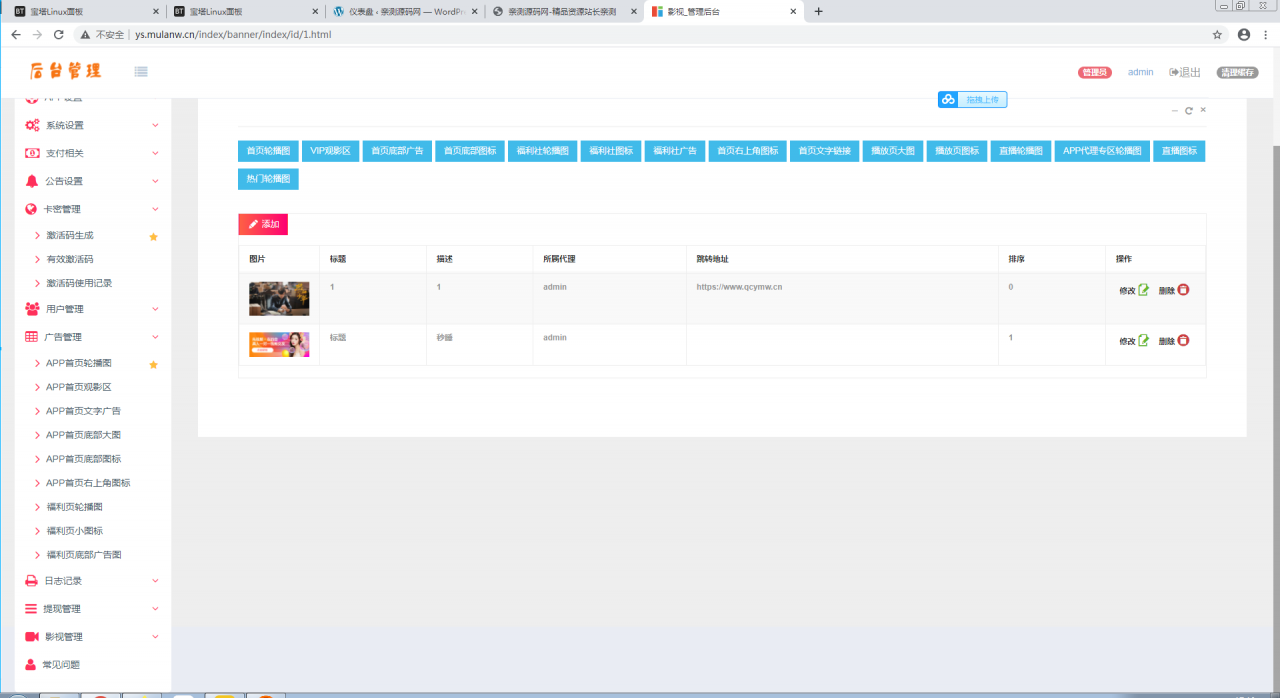Click the 提现管理 bars icon
Screen dimensions: 1280x698
(32, 609)
